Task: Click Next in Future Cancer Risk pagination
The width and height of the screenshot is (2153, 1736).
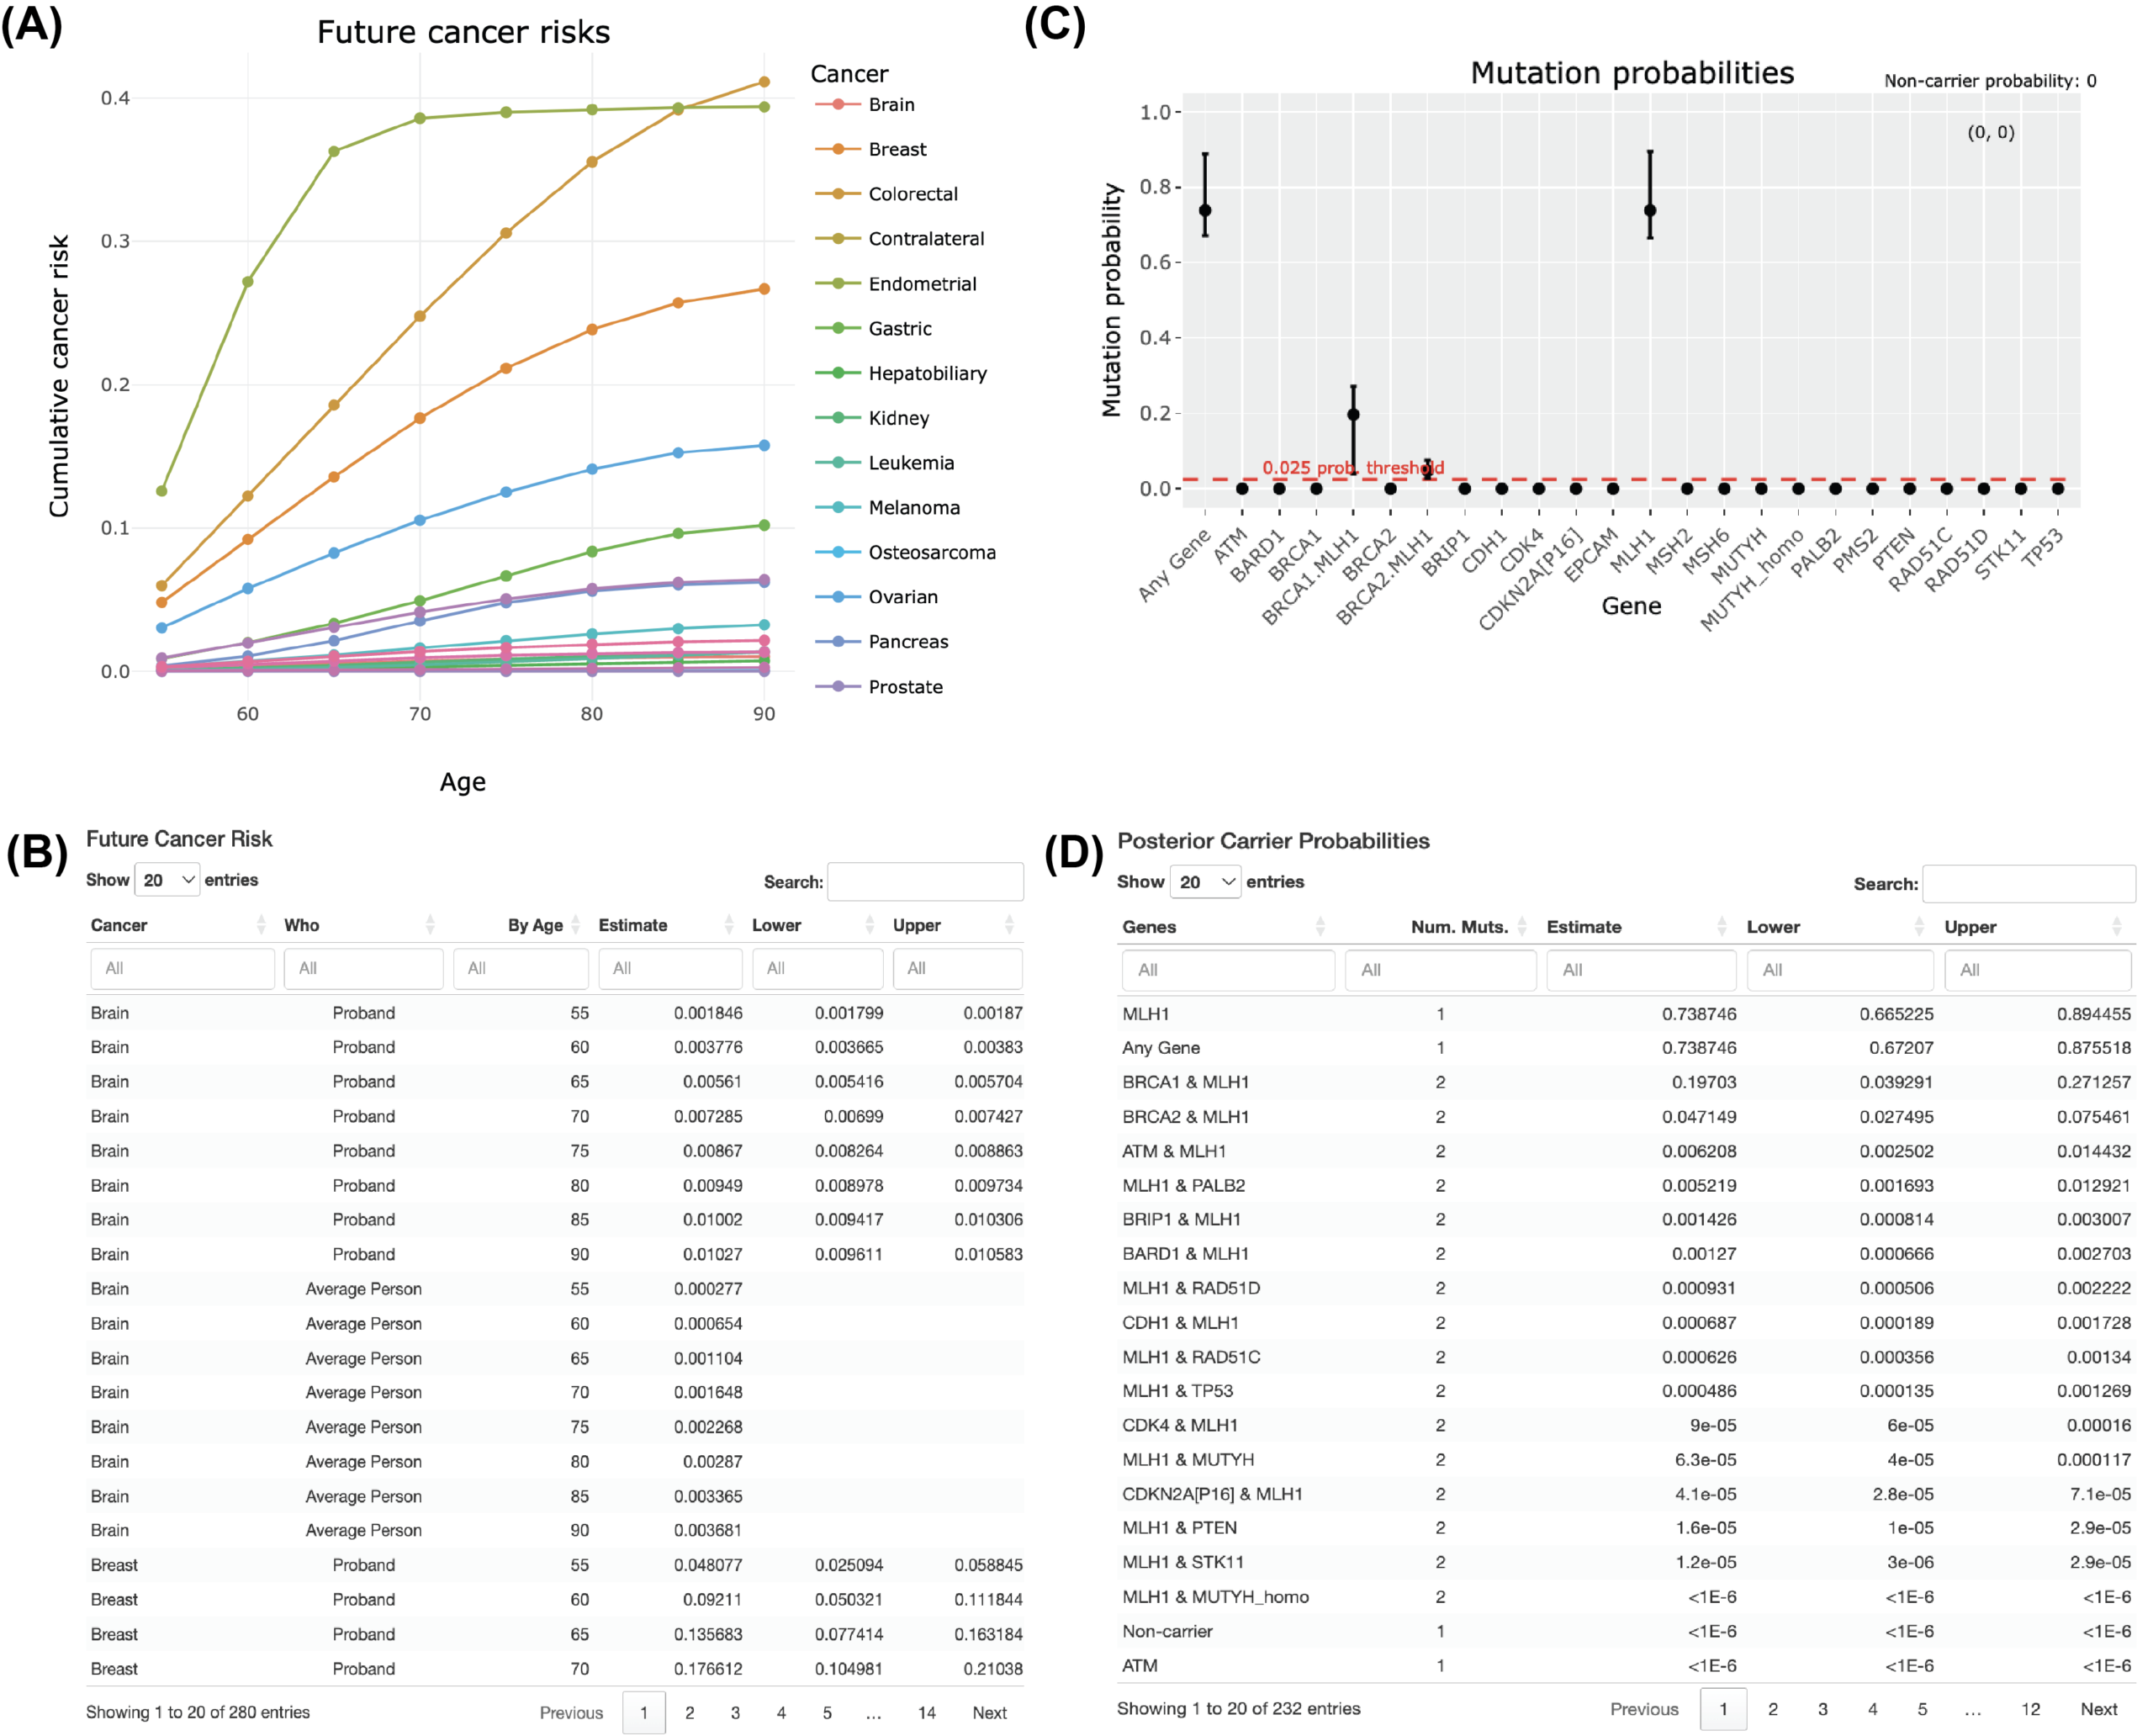Action: click(x=989, y=1713)
